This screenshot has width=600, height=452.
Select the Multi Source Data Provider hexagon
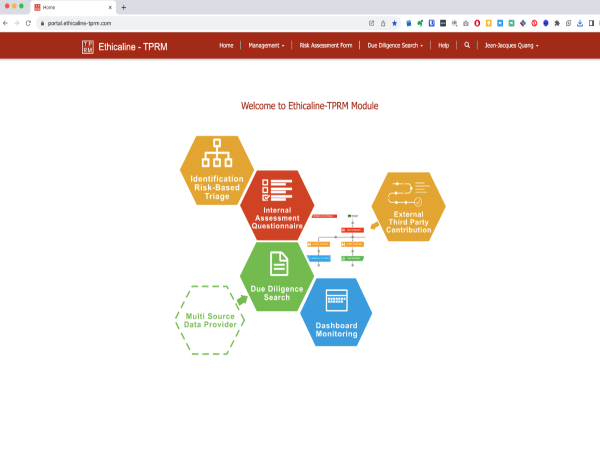(210, 320)
